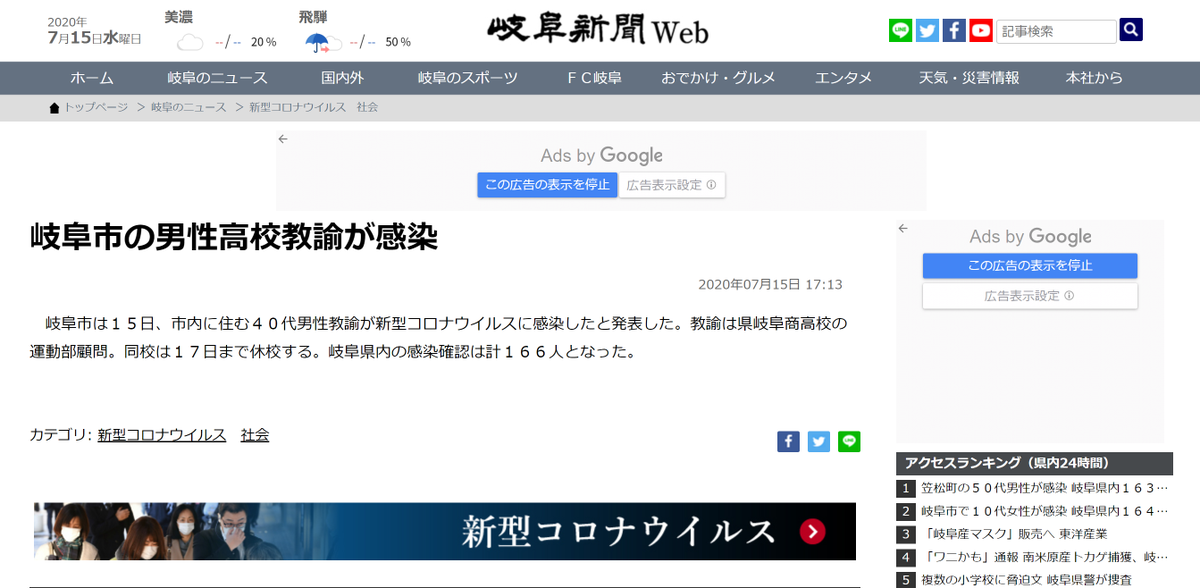Select 国内外 in navigation bar
Image resolution: width=1200 pixels, height=588 pixels.
pos(342,78)
